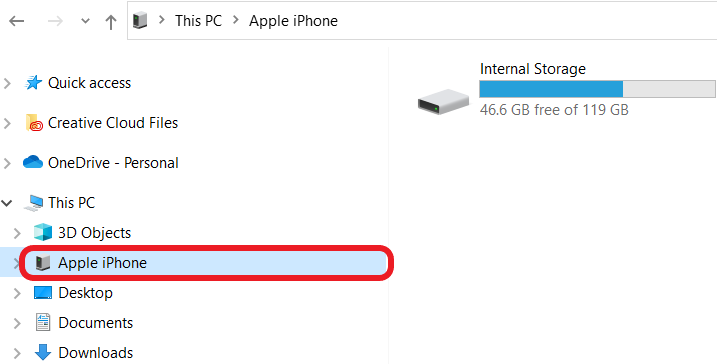Open Creative Cloud Files folder icon
Screen dimensions: 717x364
point(34,123)
